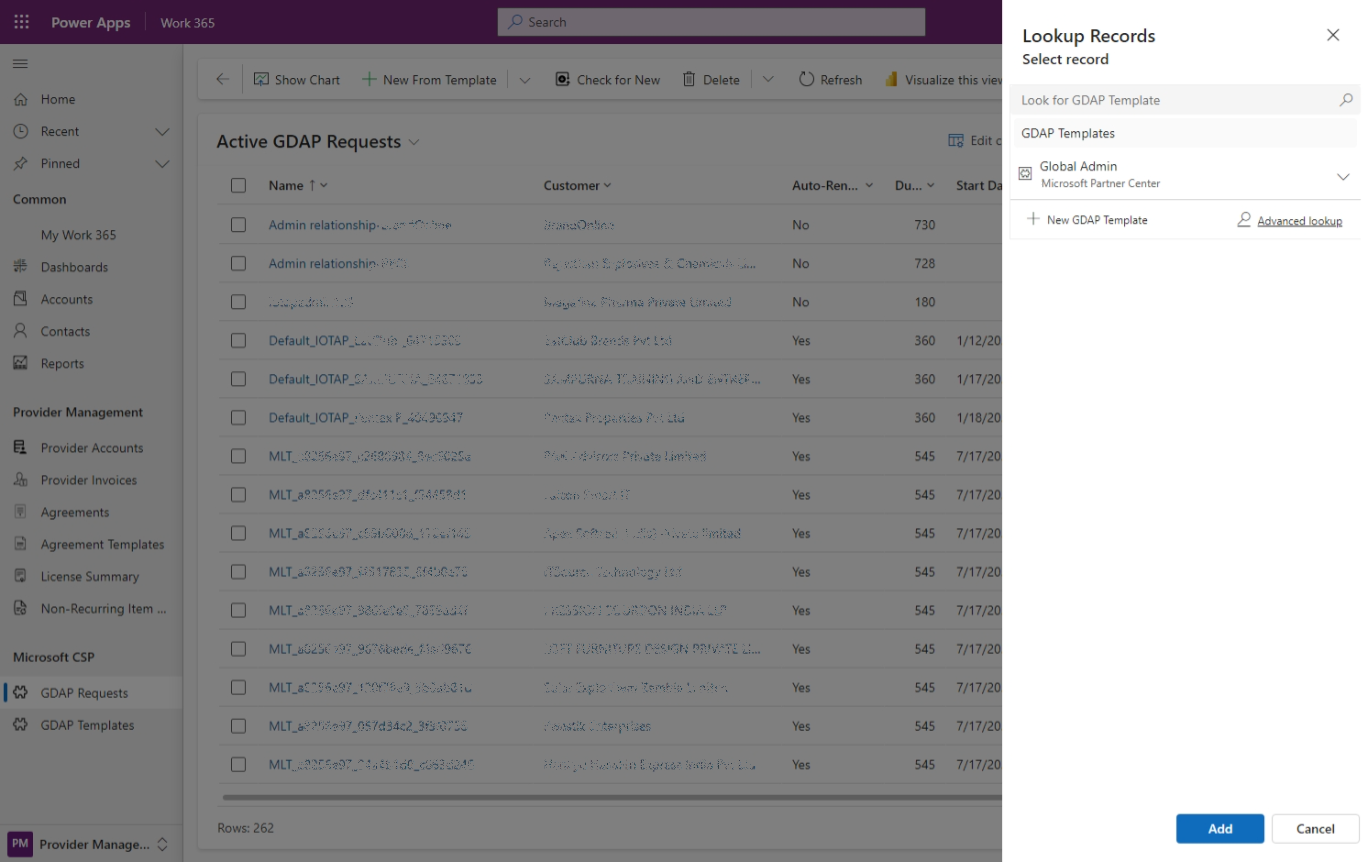The width and height of the screenshot is (1368, 862).
Task: Click the GDAP Requests gear icon
Action: (20, 693)
